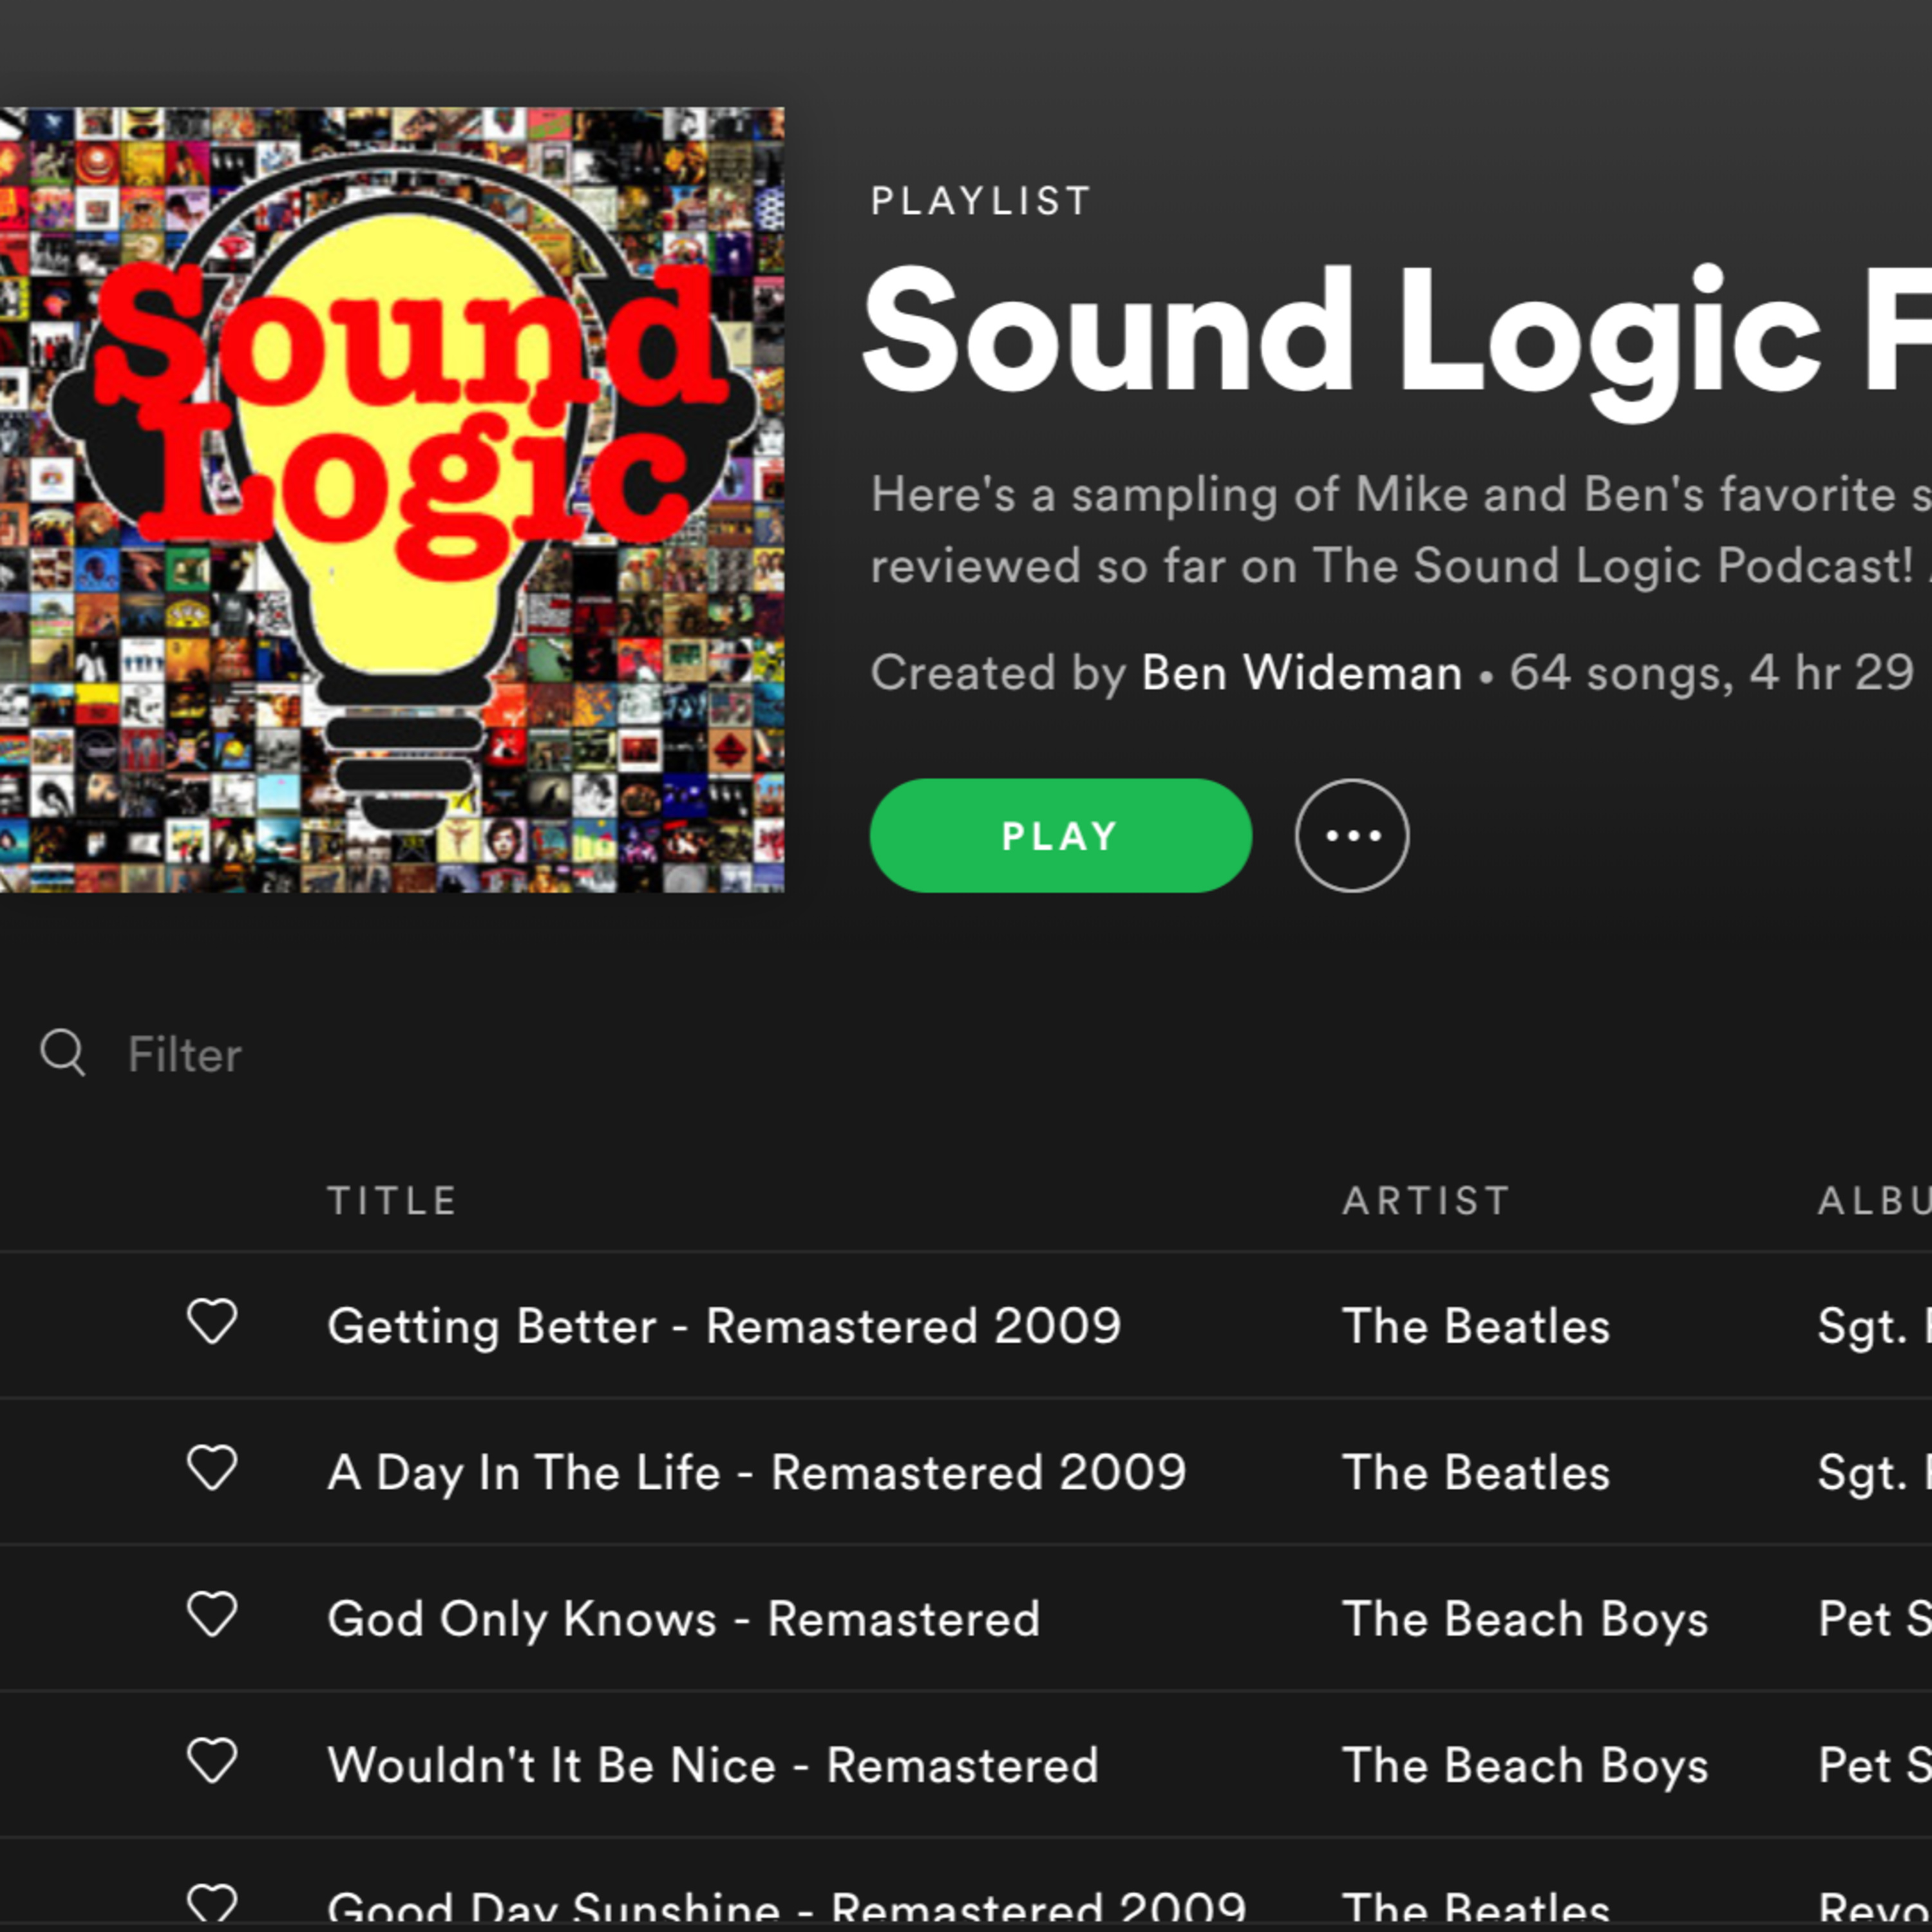Viewport: 1932px width, 1932px height.
Task: Select the track Getting Better - Remastered 2009
Action: (x=724, y=1327)
